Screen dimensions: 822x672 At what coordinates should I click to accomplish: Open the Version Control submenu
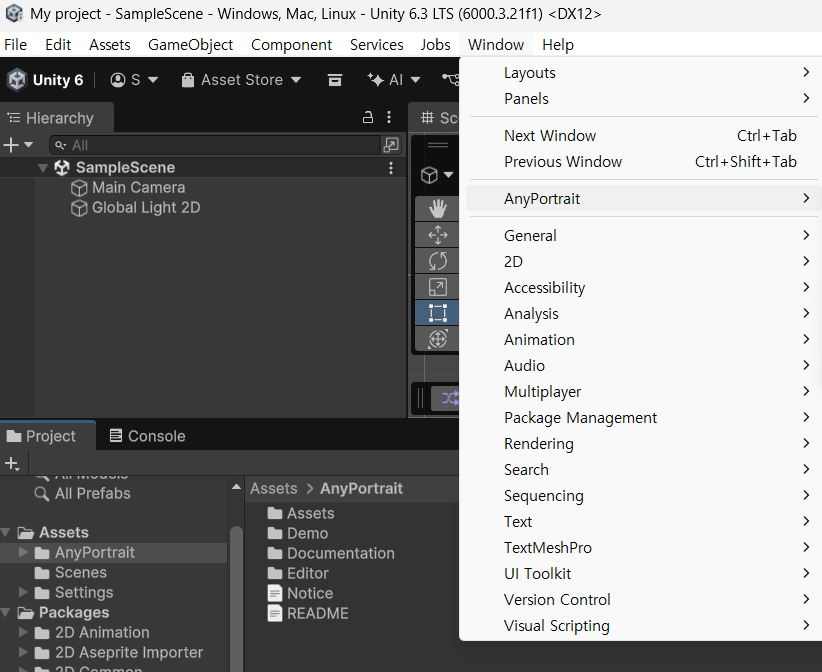(x=643, y=600)
